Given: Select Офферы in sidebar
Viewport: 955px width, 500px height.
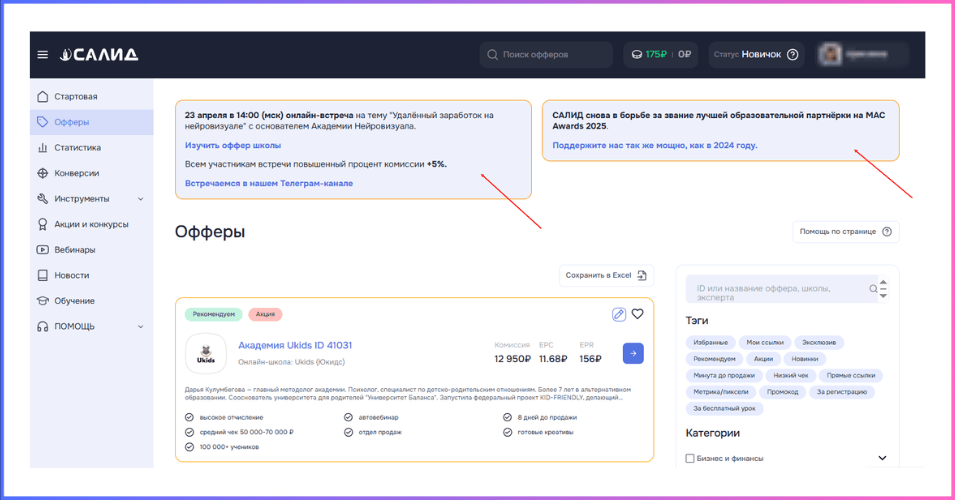Looking at the screenshot, I should pyautogui.click(x=91, y=122).
